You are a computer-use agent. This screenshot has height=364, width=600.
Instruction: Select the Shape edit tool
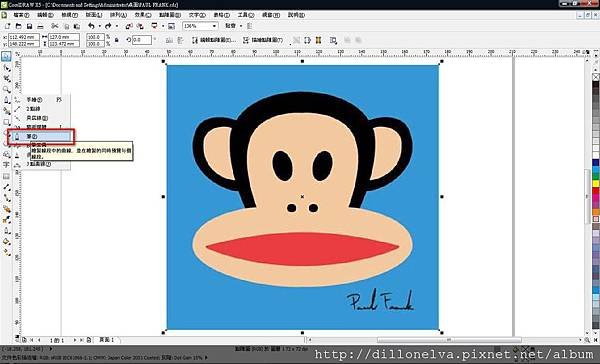pyautogui.click(x=6, y=68)
